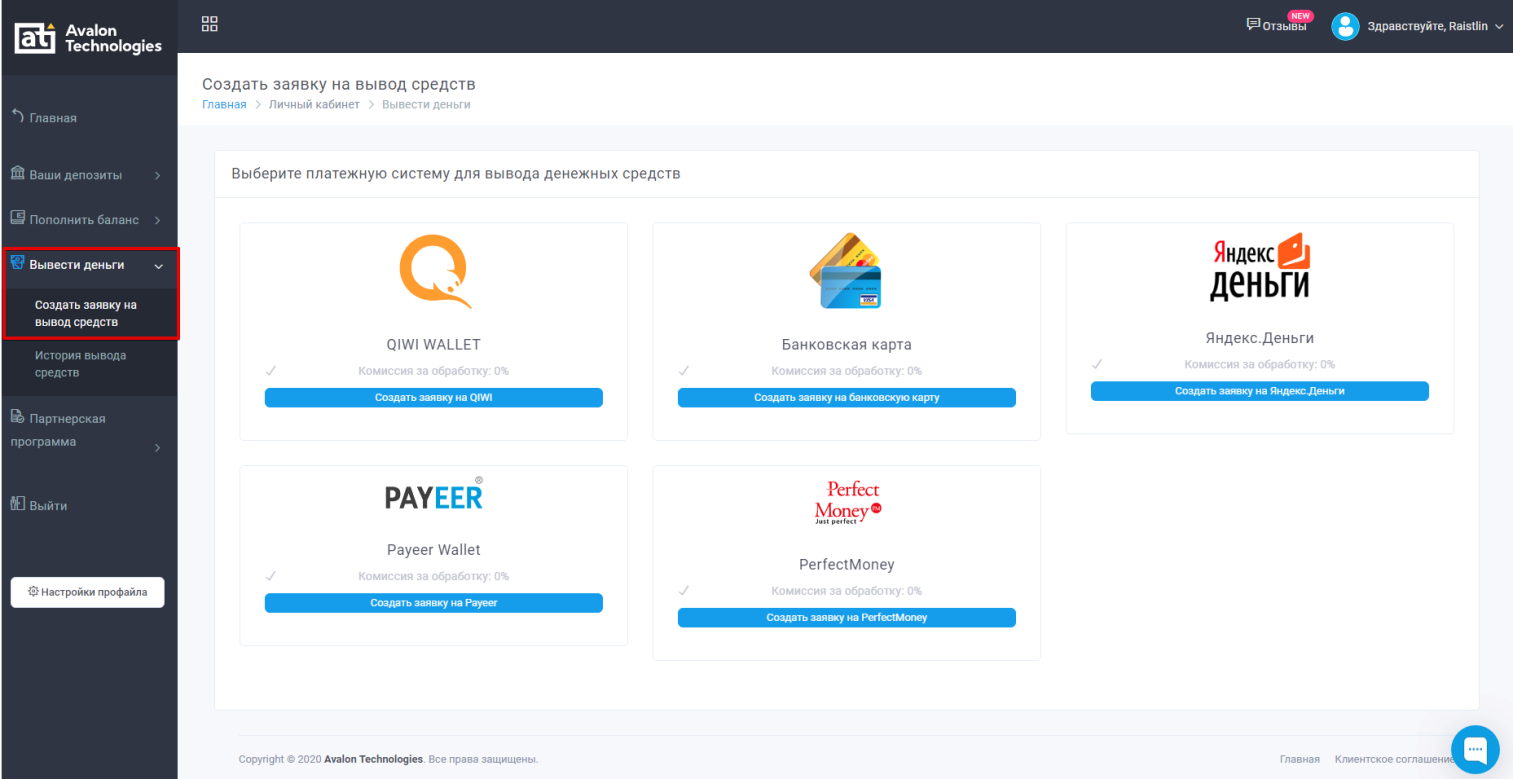The height and width of the screenshot is (779, 1513).
Task: Click the Главная breadcrumb link
Action: pyautogui.click(x=224, y=104)
